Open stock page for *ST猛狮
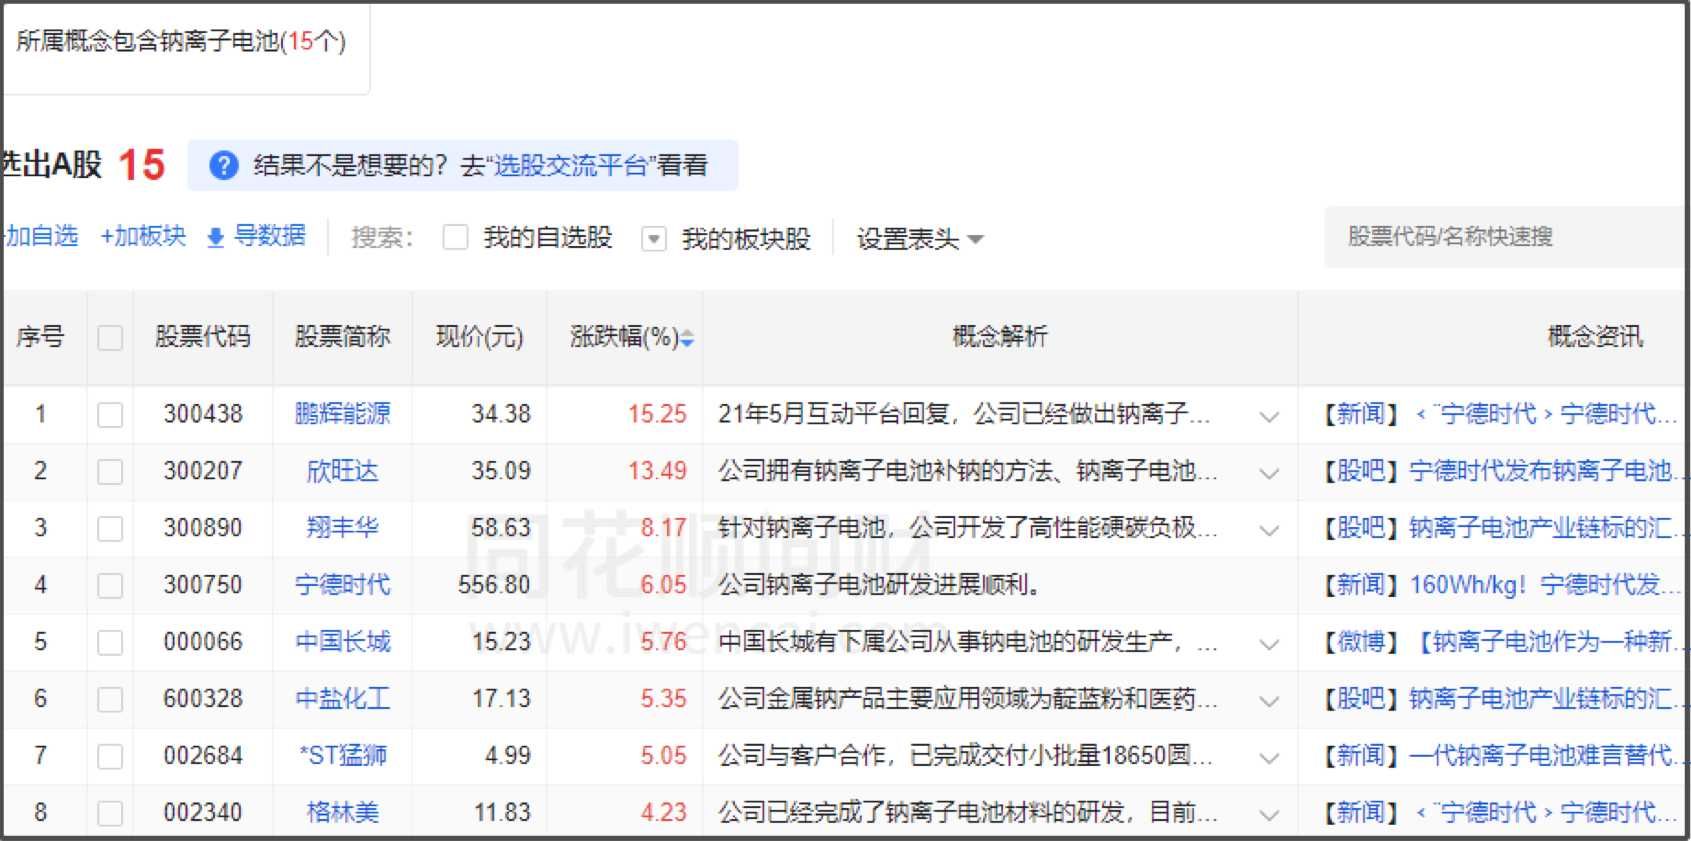This screenshot has height=841, width=1691. coord(342,756)
